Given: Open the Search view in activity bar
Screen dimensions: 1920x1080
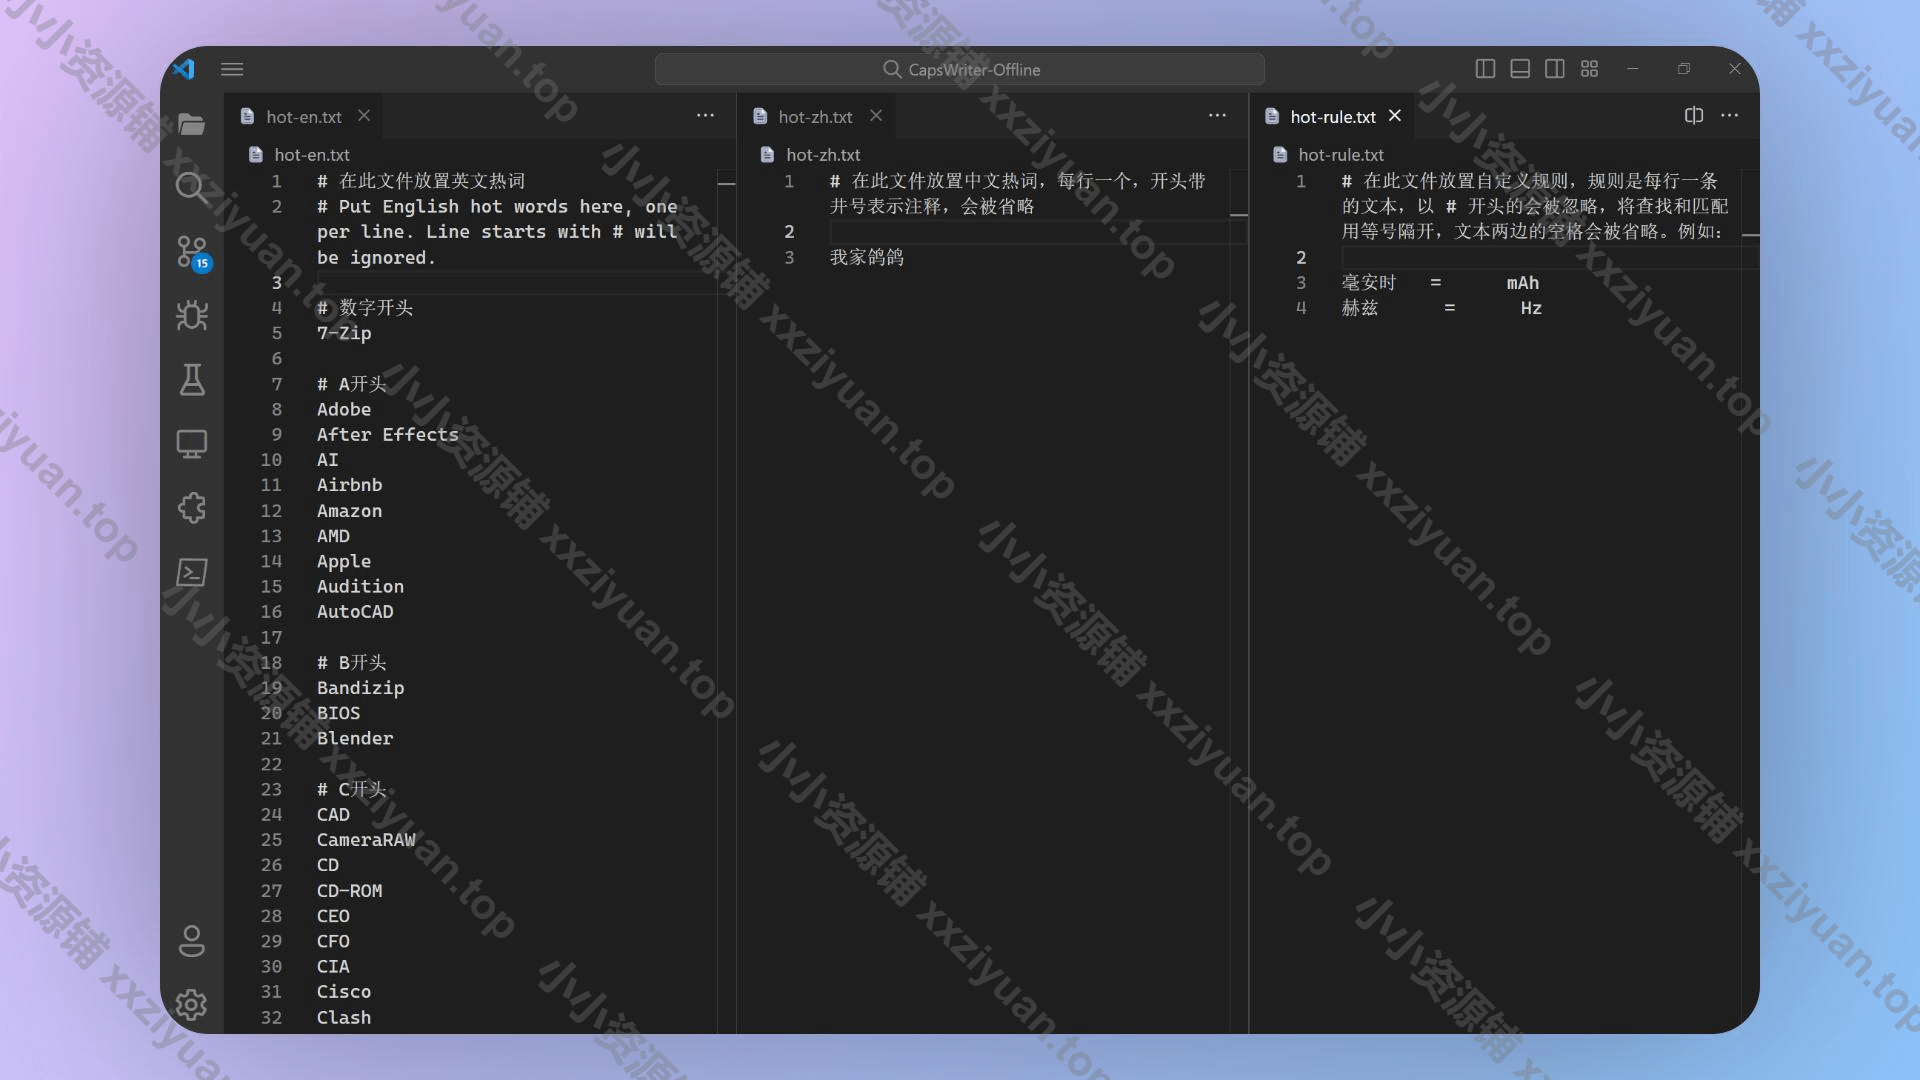Looking at the screenshot, I should 191,188.
